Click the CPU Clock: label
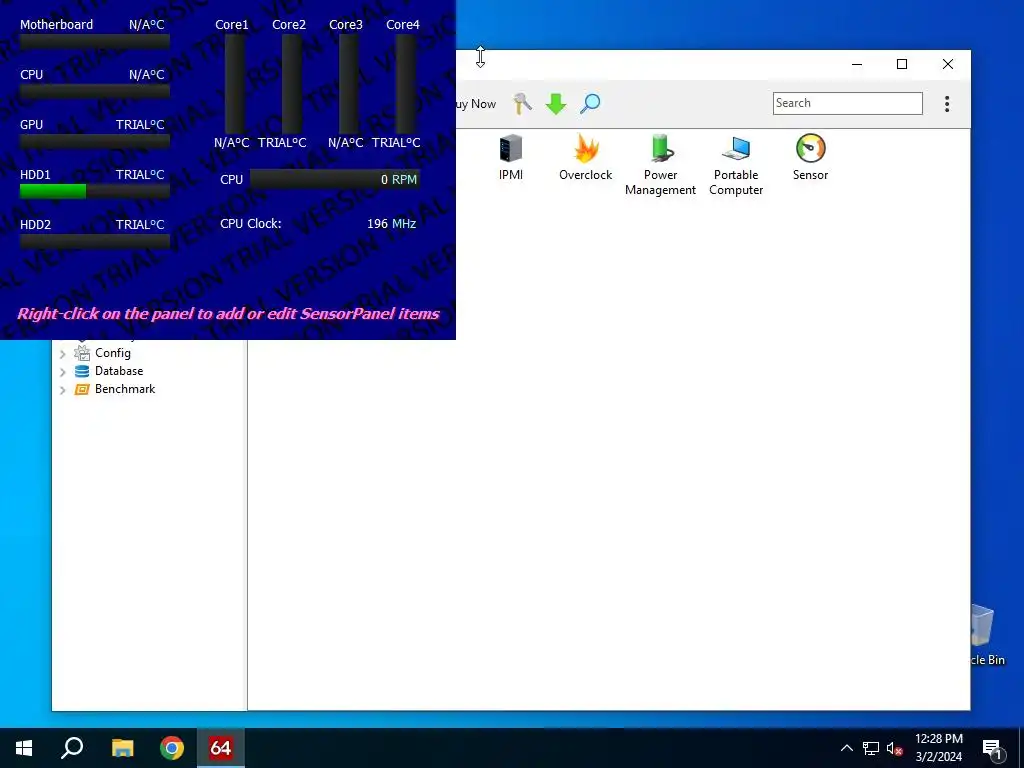This screenshot has width=1024, height=768. pos(251,223)
